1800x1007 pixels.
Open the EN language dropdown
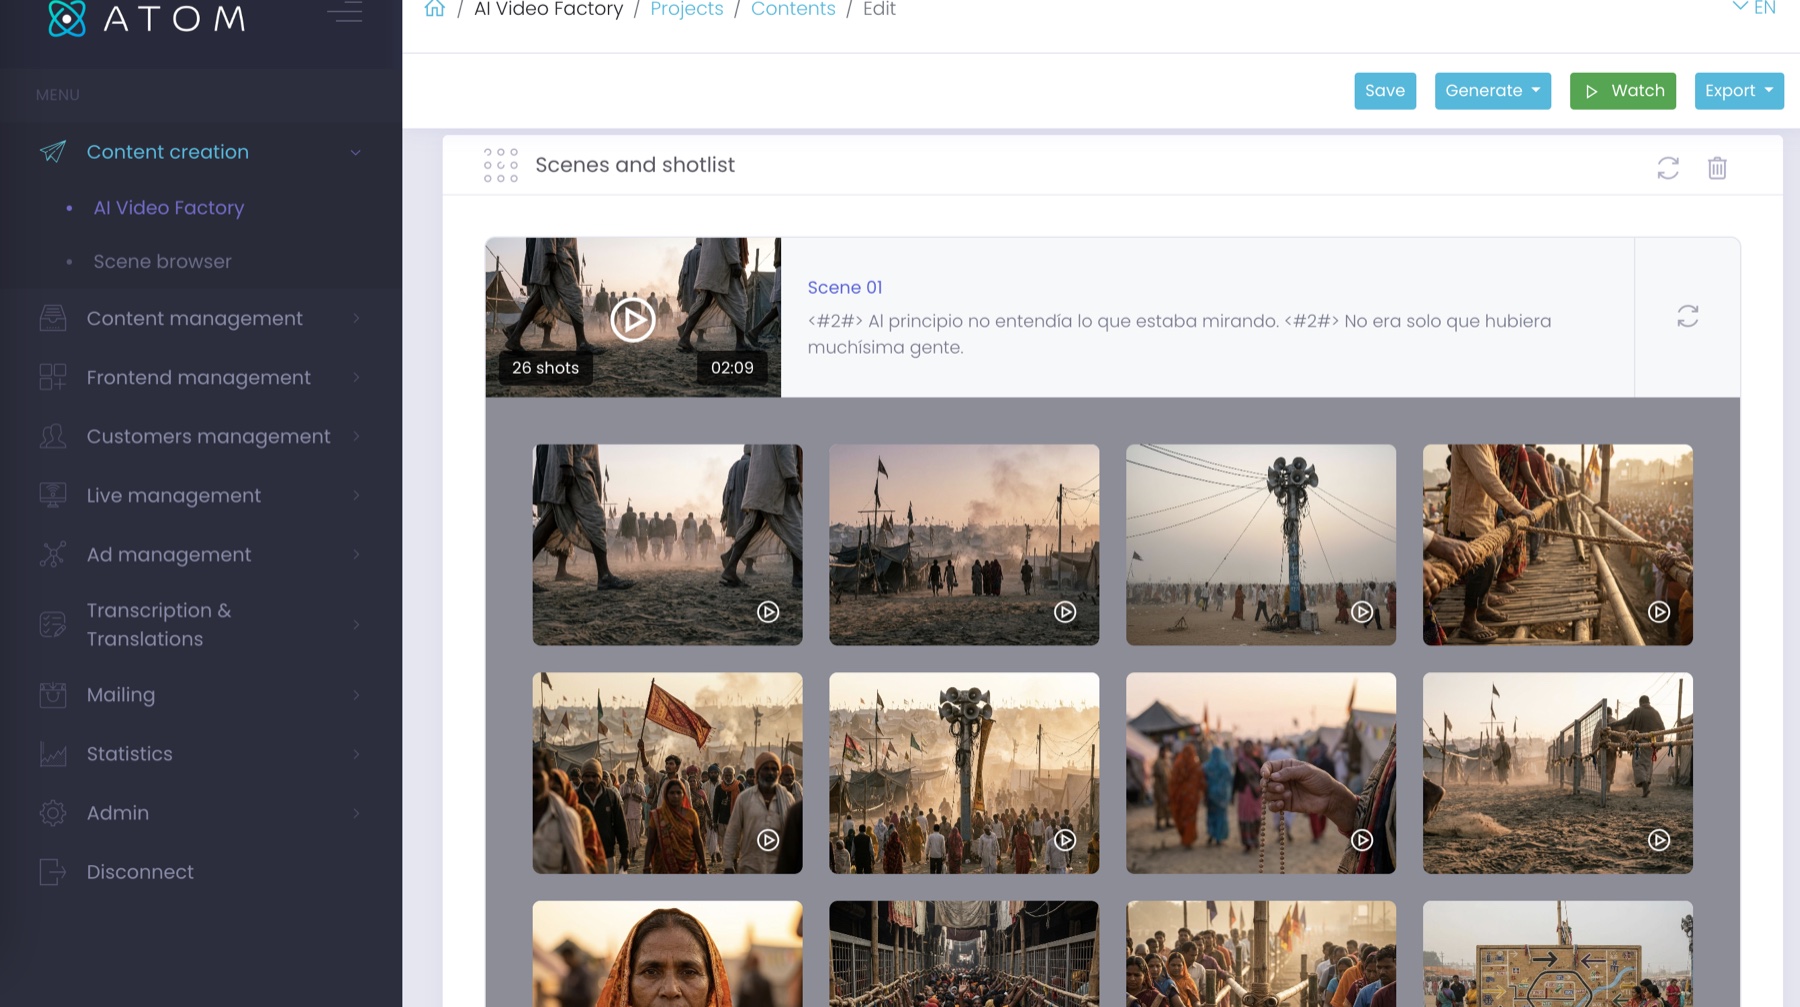click(1754, 8)
